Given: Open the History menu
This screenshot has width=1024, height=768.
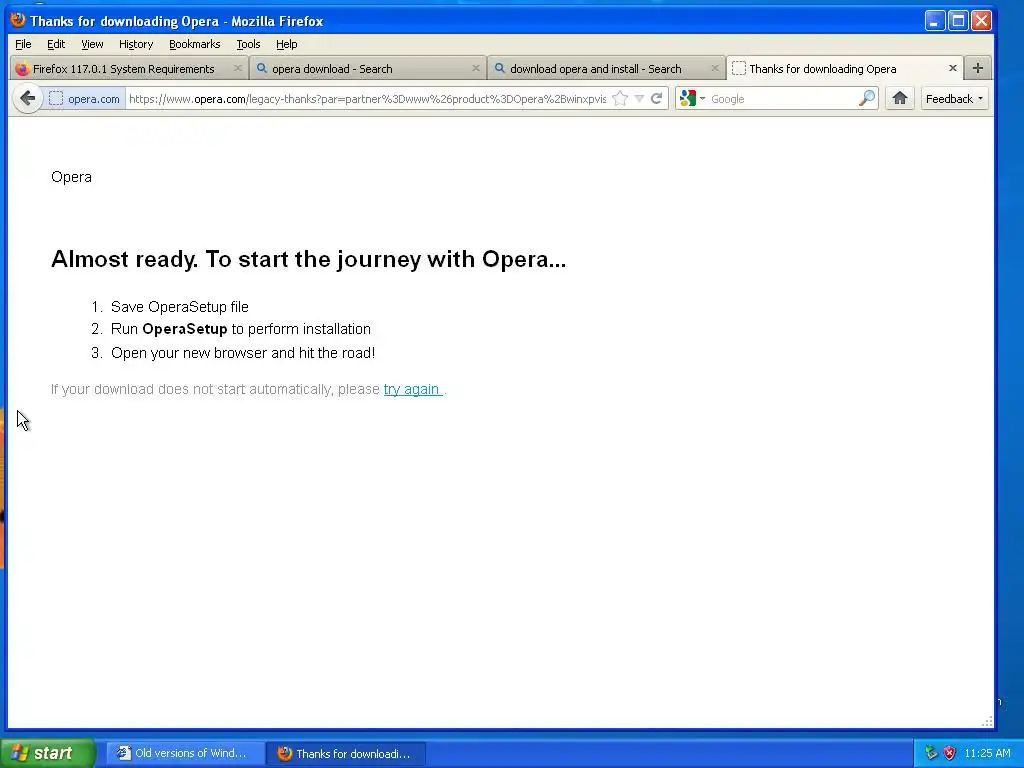Looking at the screenshot, I should pyautogui.click(x=136, y=44).
